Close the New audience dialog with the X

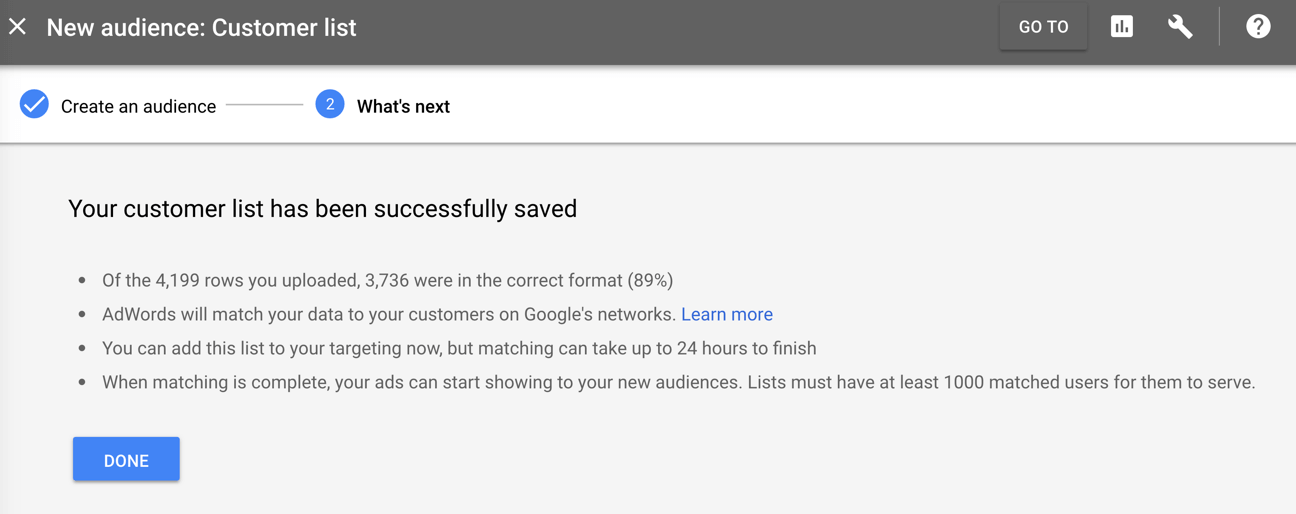tap(18, 27)
